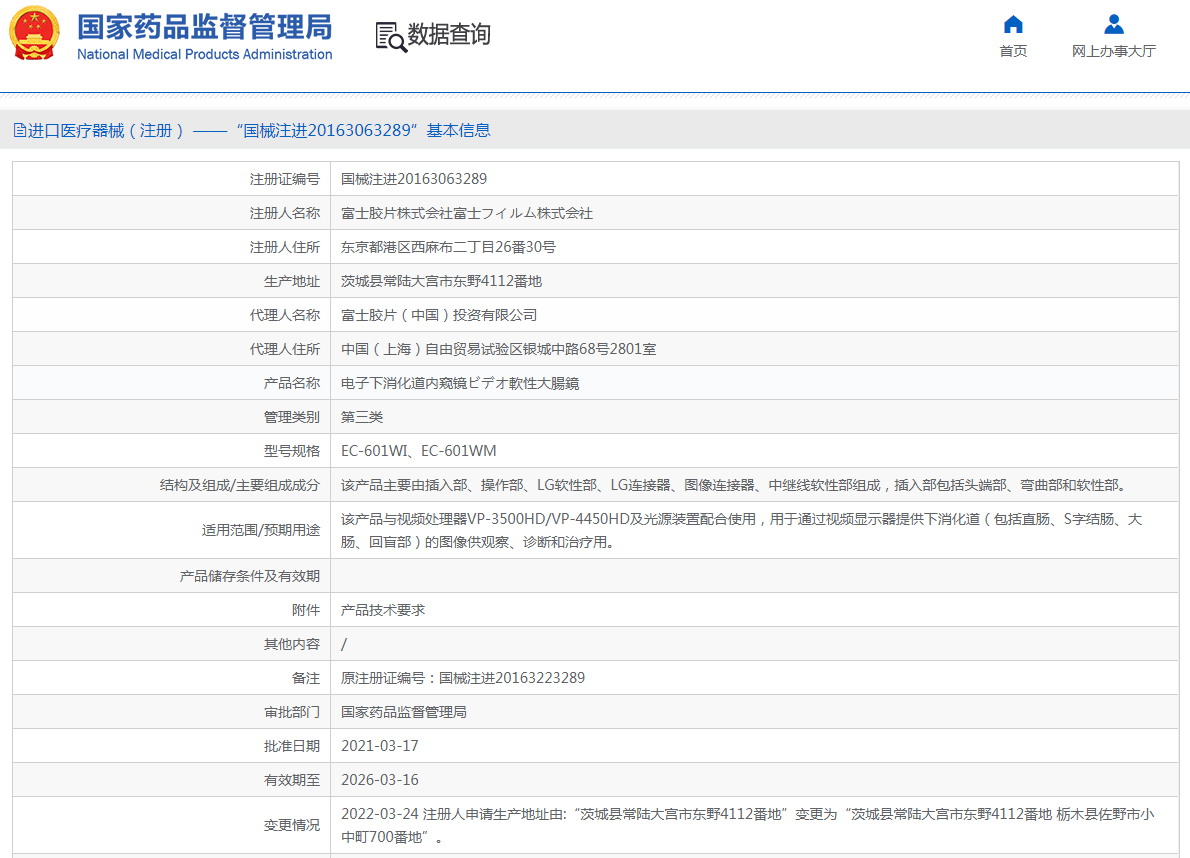Click the 变更情况 row label
The image size is (1190, 858).
coord(292,825)
